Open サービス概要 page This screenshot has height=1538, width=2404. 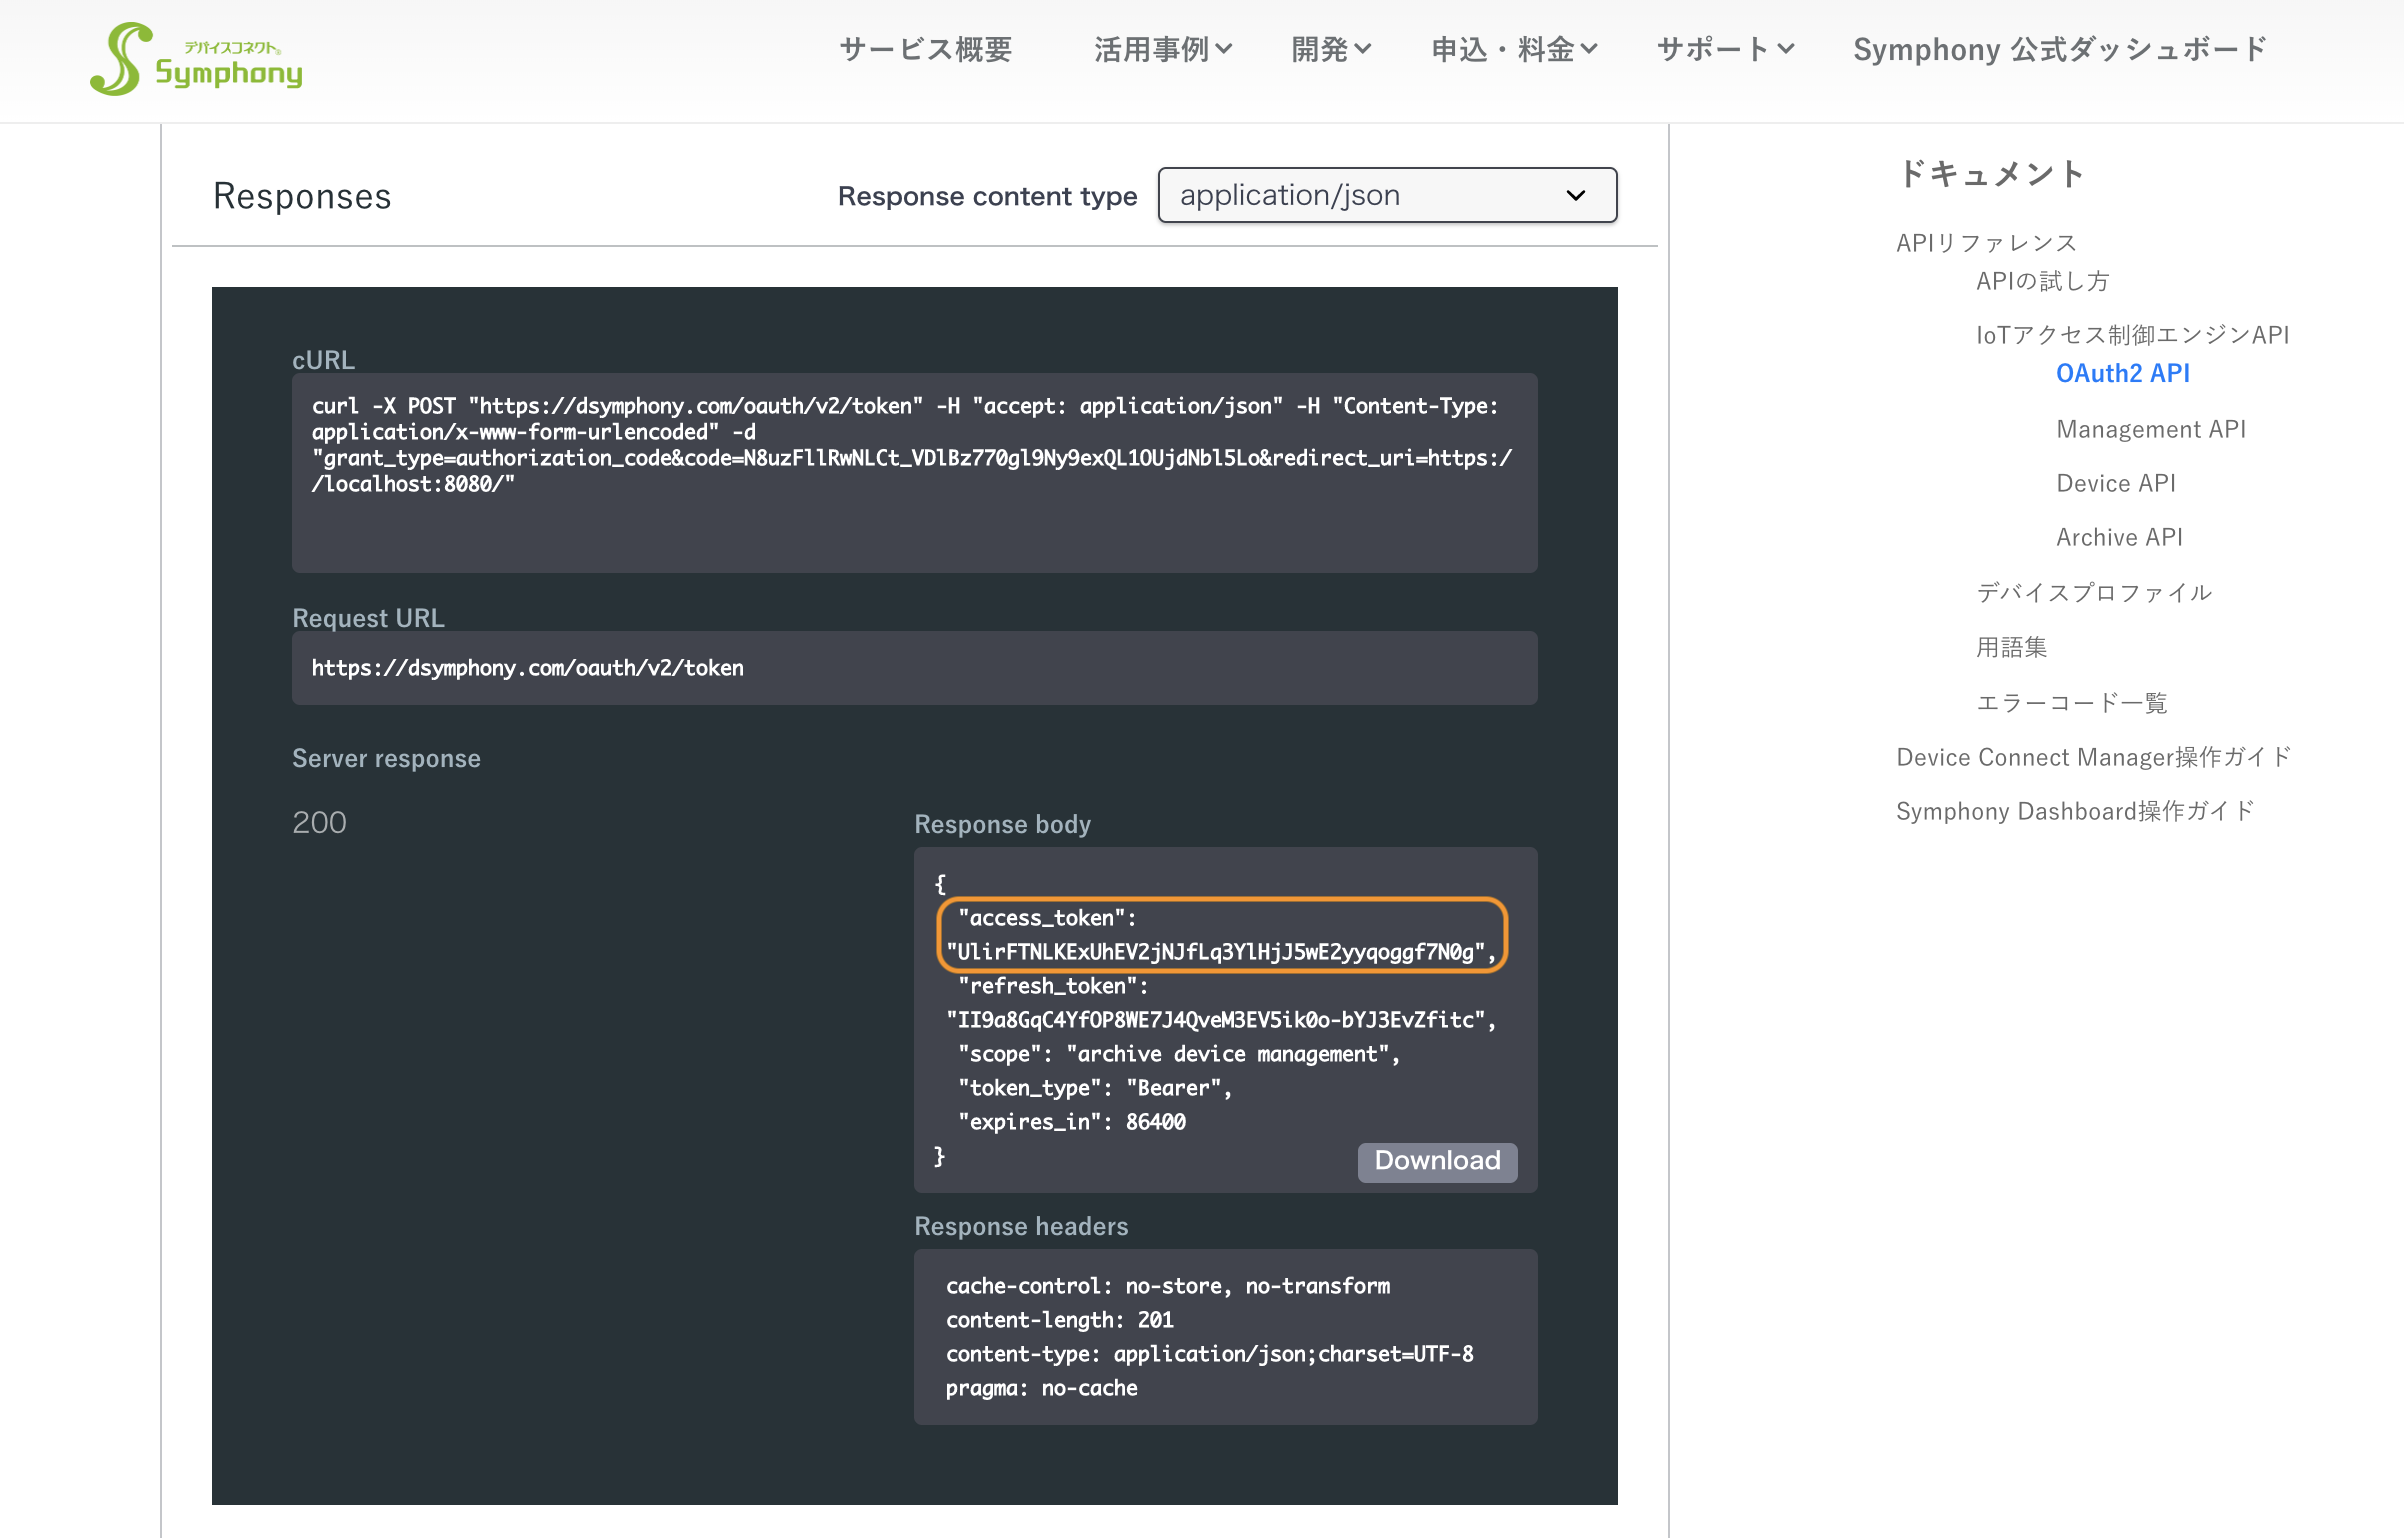point(925,49)
